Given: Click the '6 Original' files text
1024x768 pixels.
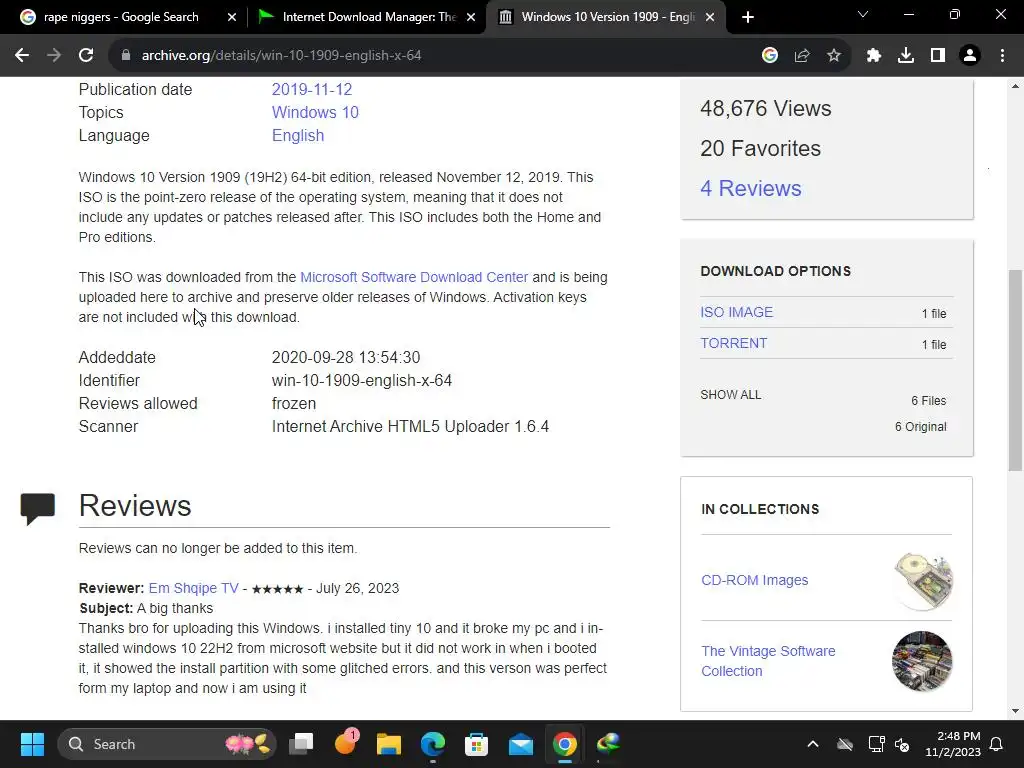Looking at the screenshot, I should pos(920,426).
